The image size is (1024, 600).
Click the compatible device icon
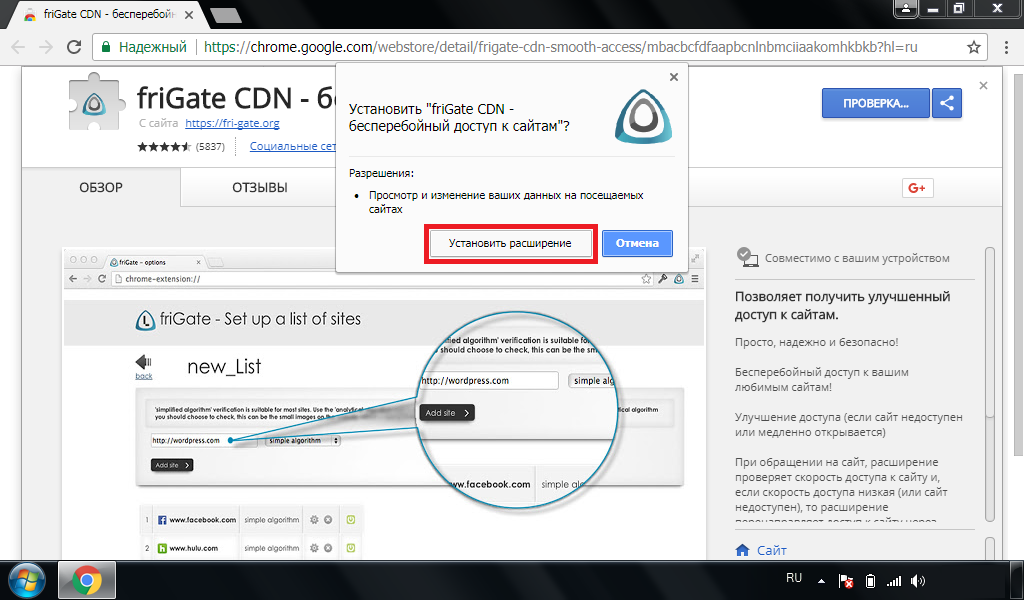[746, 257]
